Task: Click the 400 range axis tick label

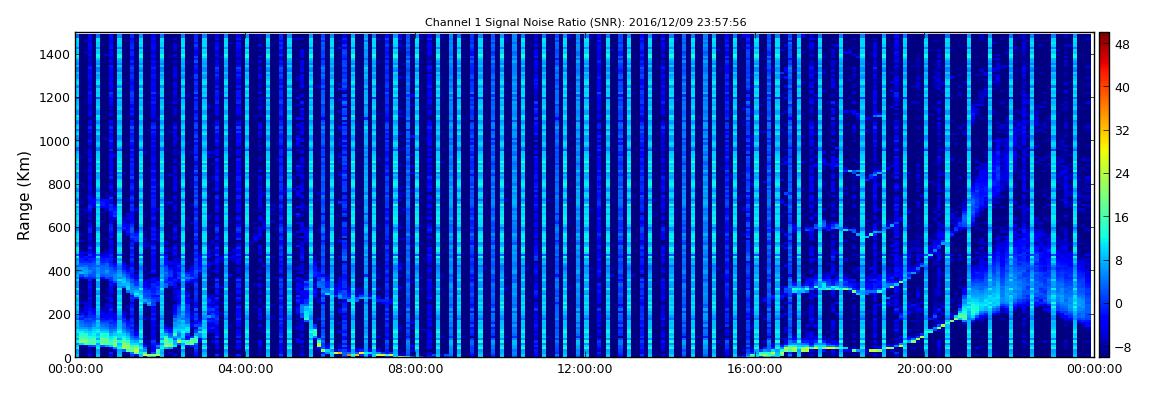Action: (59, 271)
